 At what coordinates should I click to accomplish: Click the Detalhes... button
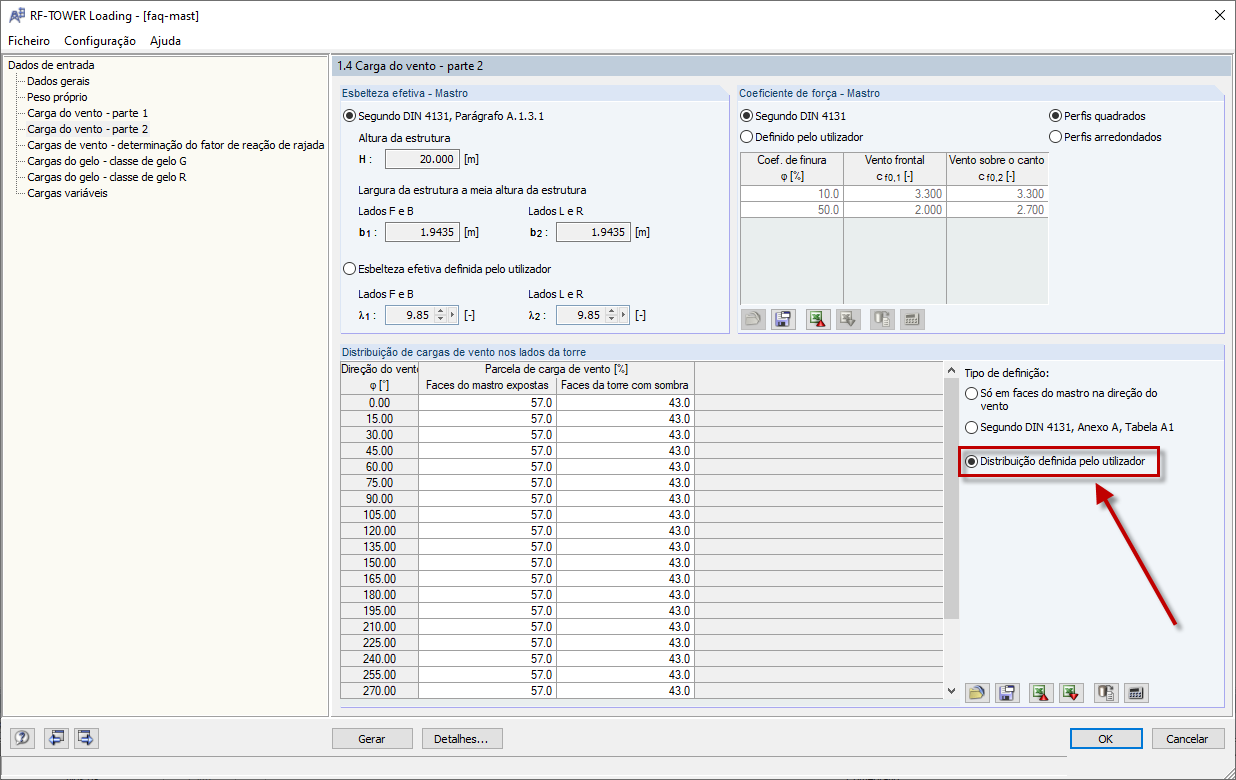462,739
